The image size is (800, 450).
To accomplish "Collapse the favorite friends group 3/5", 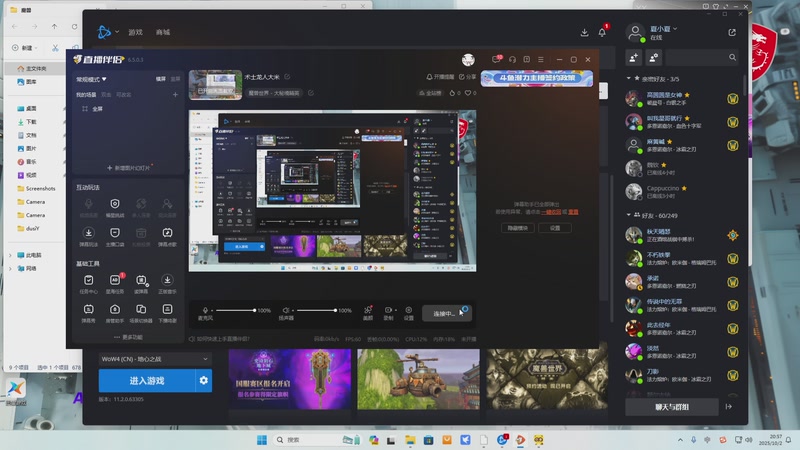I will tap(629, 79).
